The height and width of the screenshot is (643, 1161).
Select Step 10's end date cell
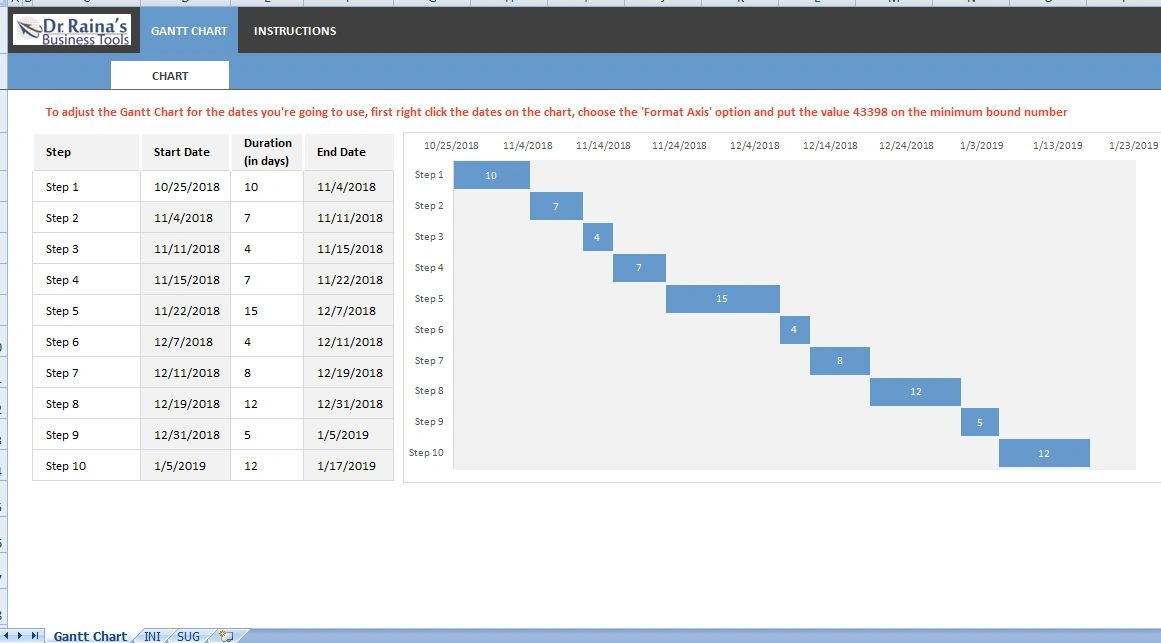349,465
